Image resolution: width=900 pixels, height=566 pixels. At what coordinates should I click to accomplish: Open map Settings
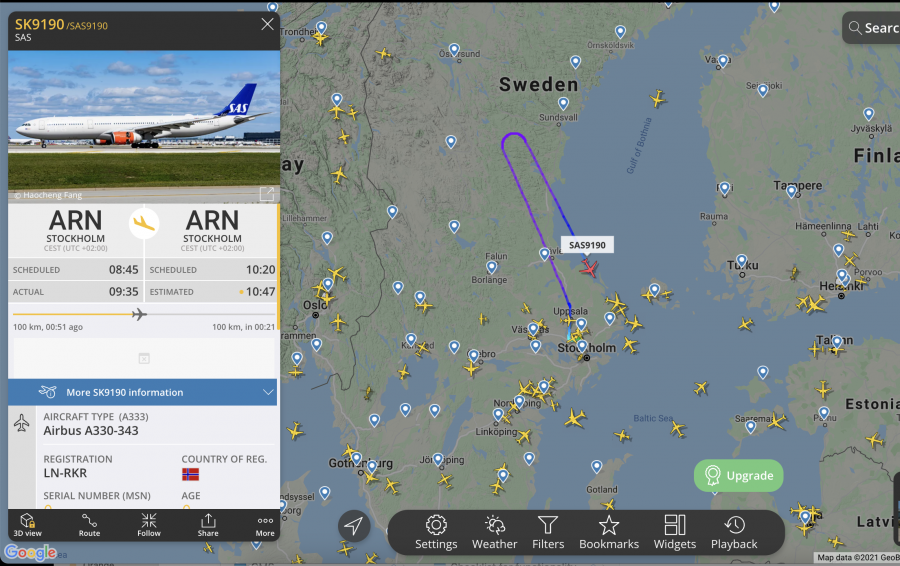point(436,533)
